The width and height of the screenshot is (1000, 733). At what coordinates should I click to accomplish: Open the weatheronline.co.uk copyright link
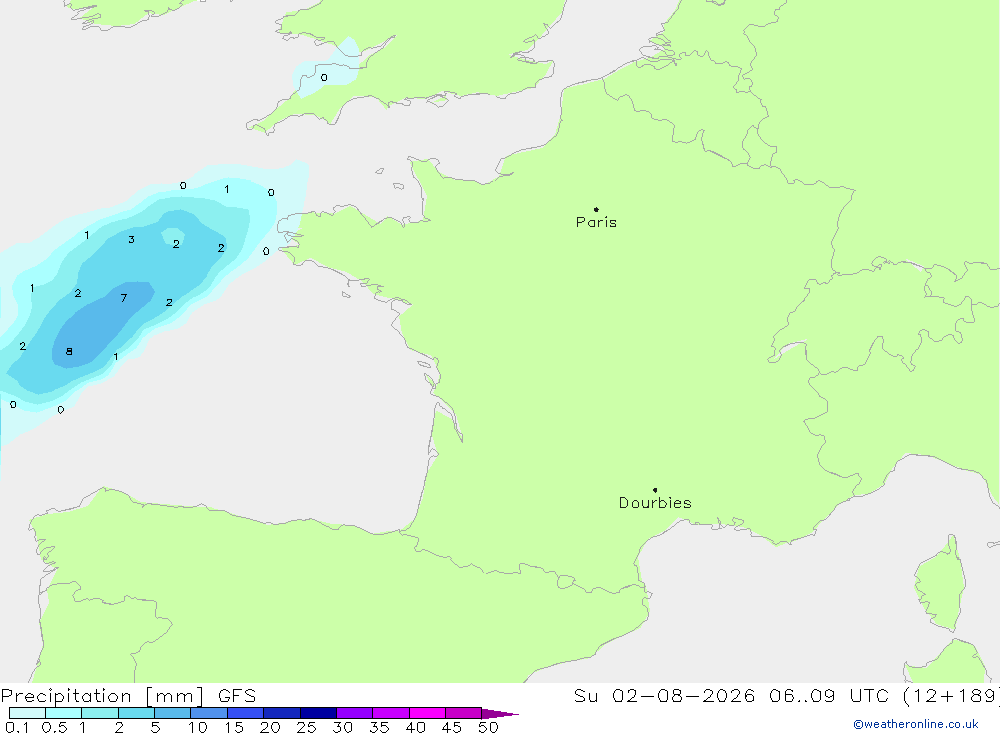(915, 724)
